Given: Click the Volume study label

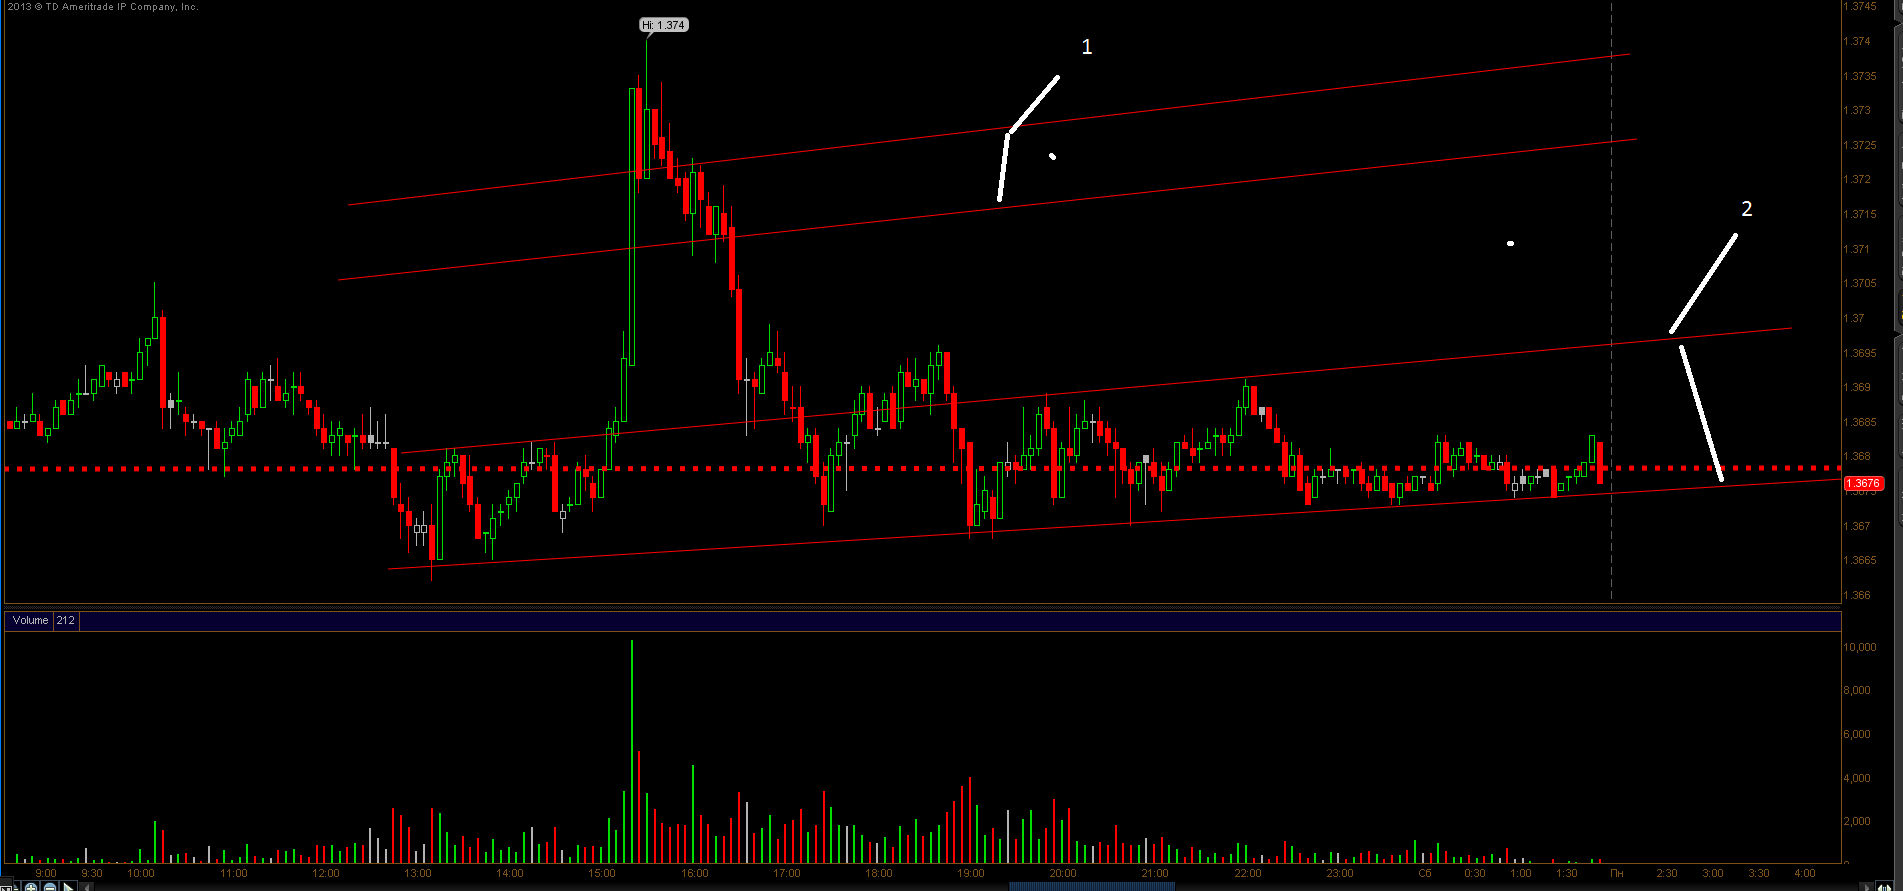Looking at the screenshot, I should 30,620.
